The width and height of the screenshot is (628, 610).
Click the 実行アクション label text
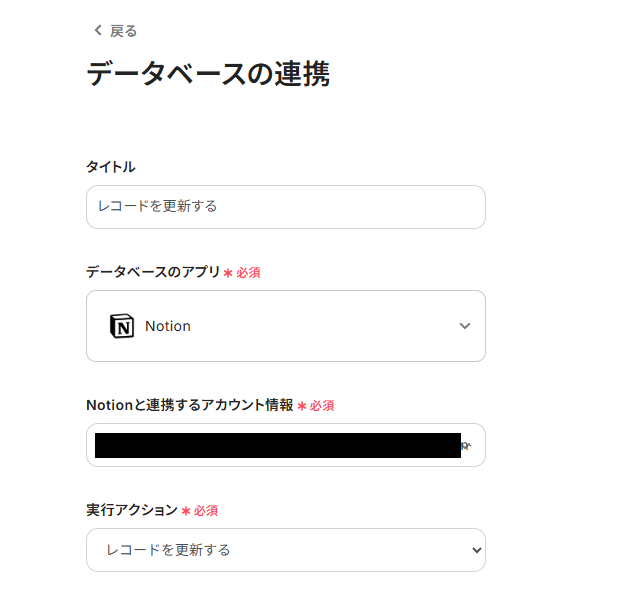click(x=132, y=510)
